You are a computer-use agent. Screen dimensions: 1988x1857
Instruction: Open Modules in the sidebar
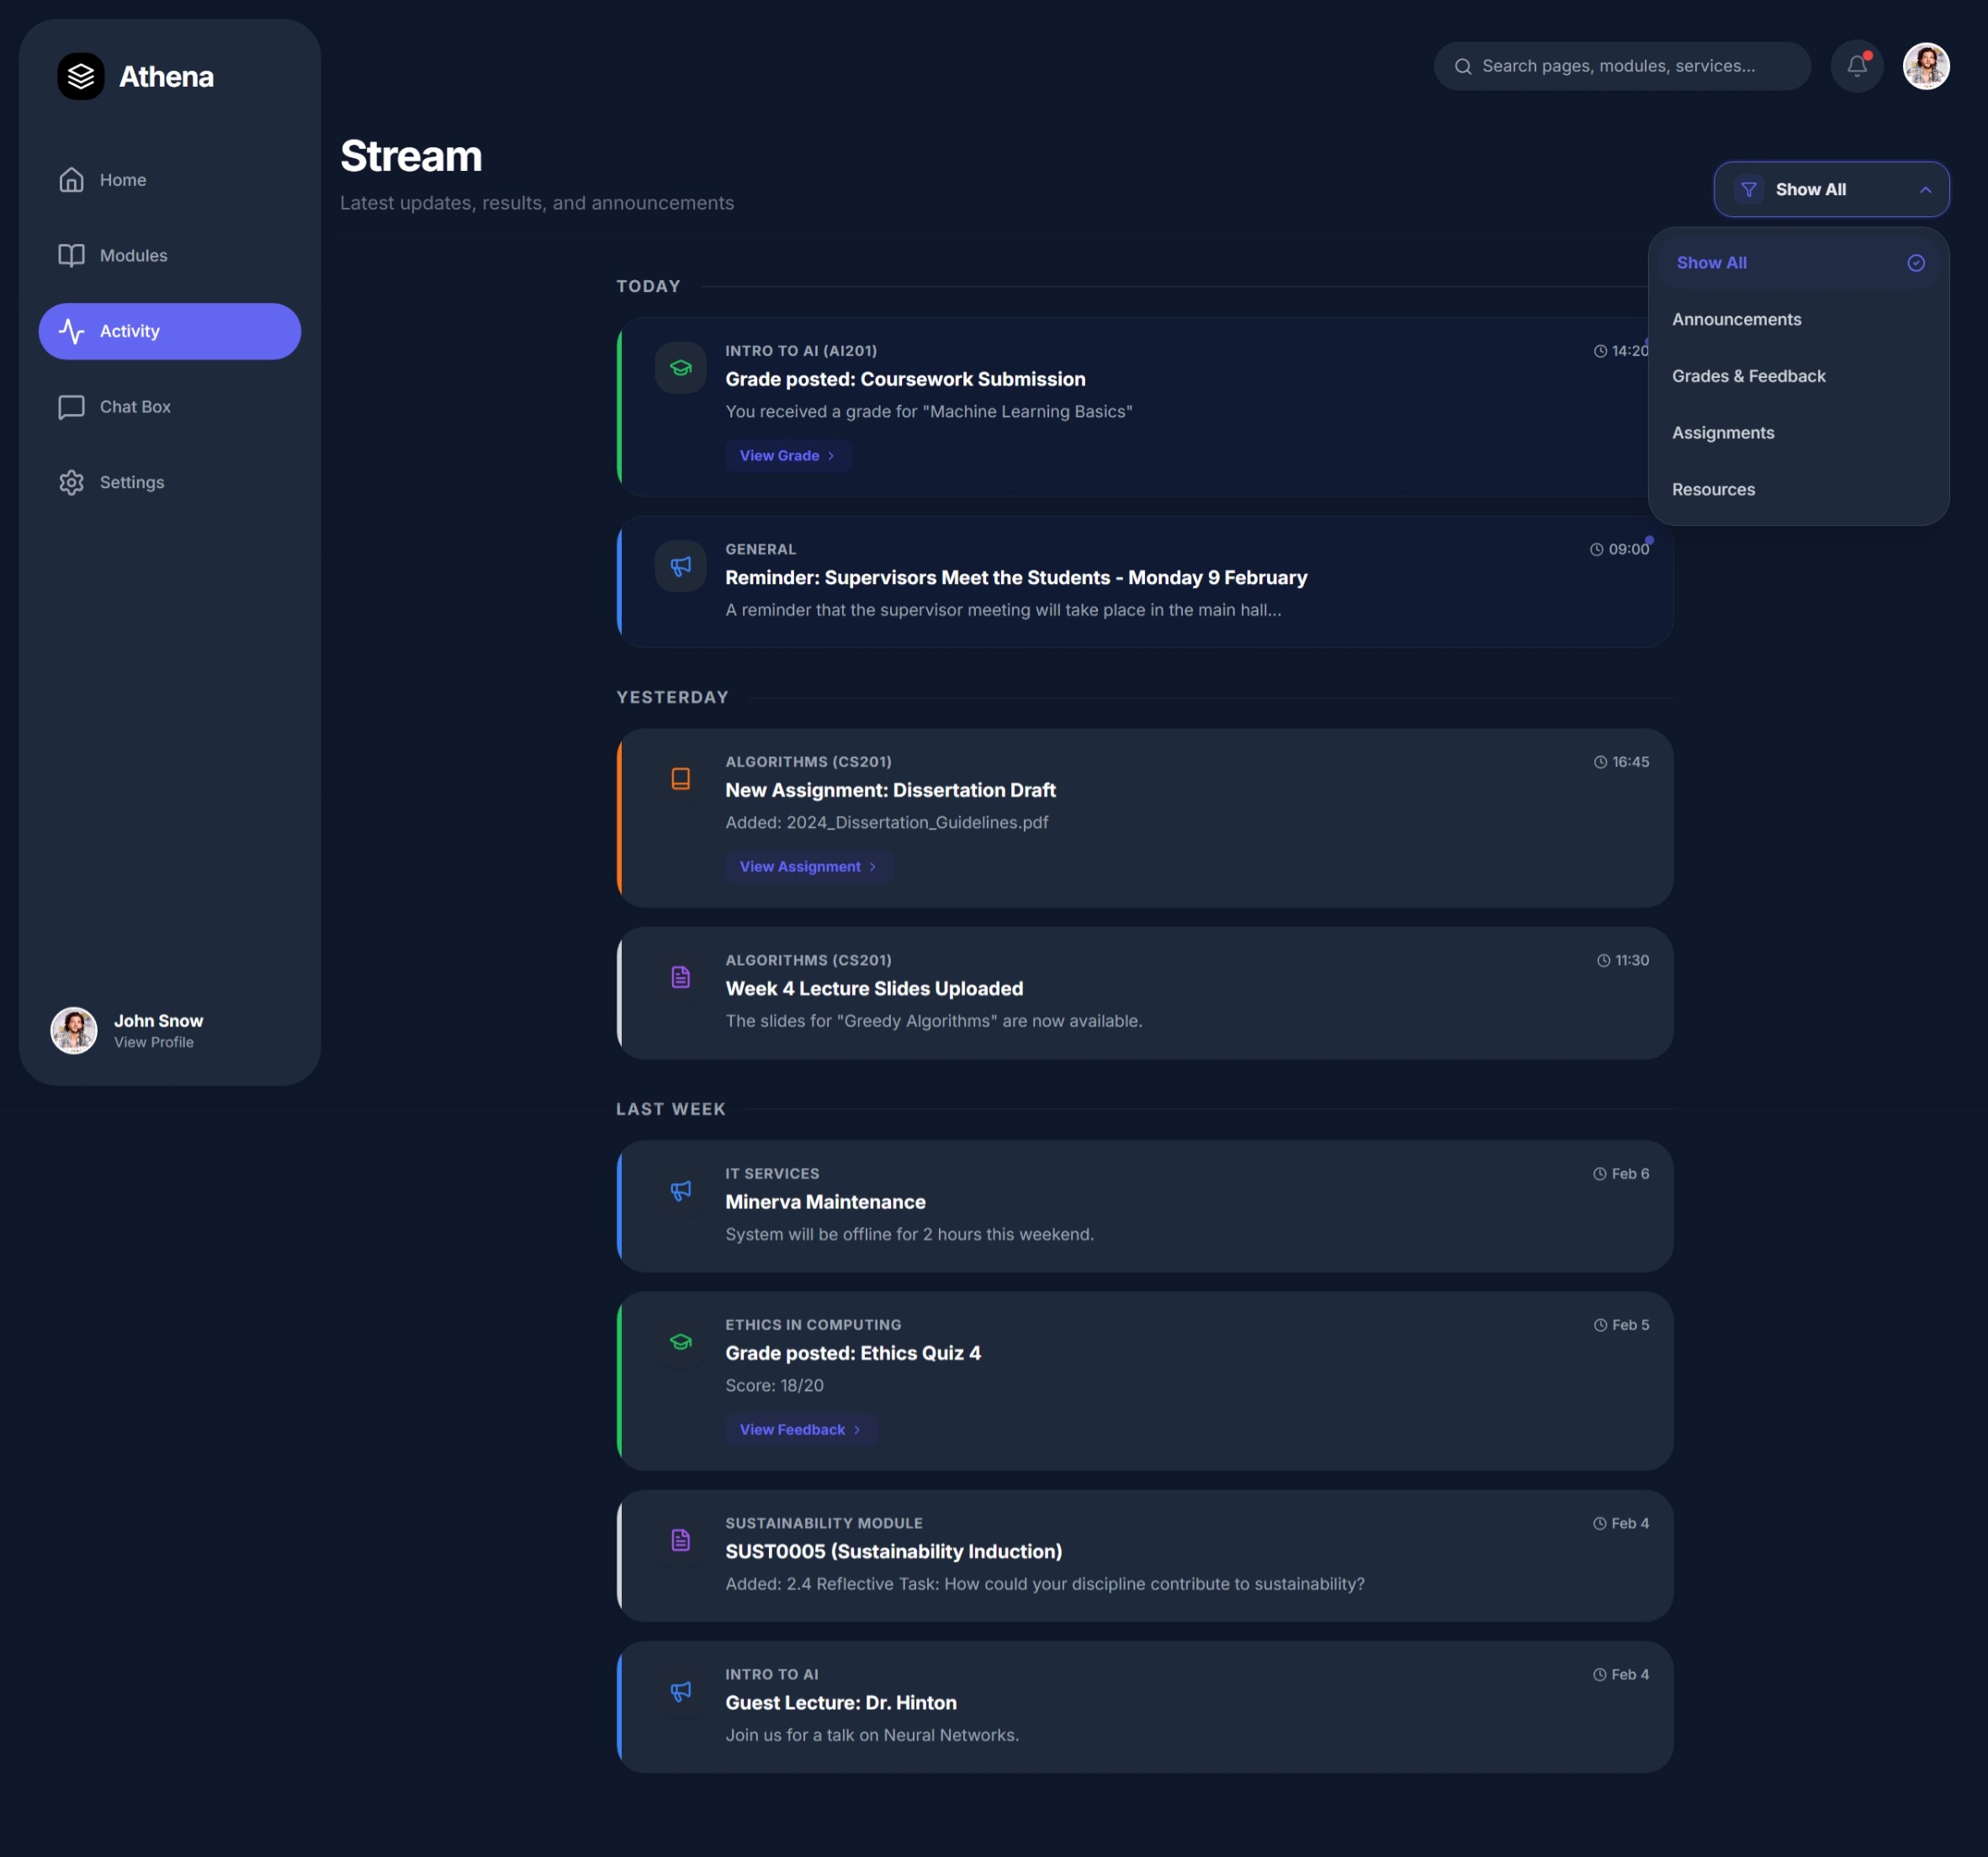133,255
